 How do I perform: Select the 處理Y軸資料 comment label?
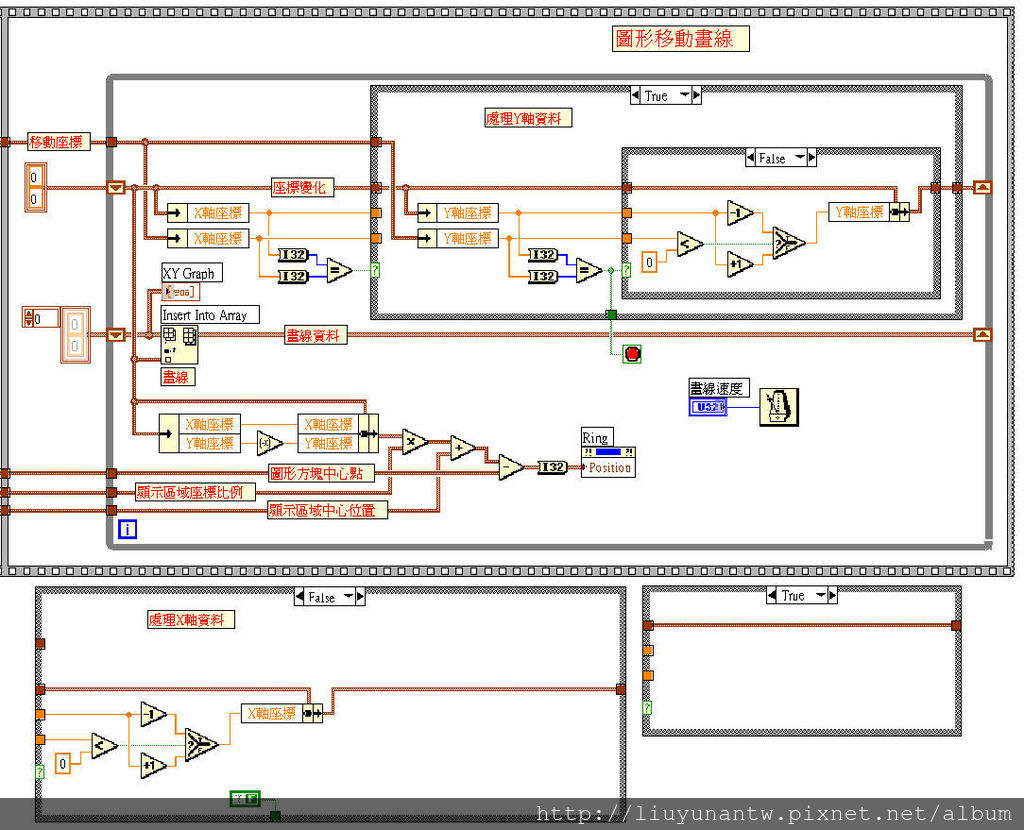coord(528,118)
